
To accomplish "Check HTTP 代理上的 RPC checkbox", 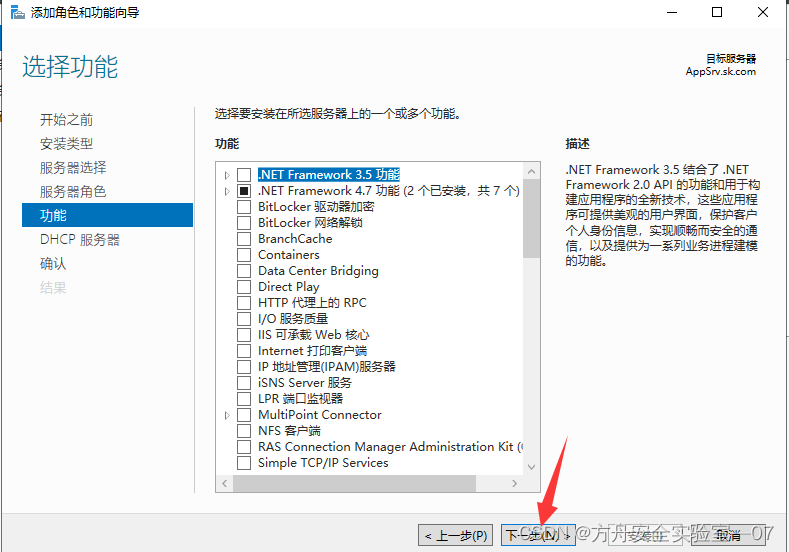I will point(244,303).
